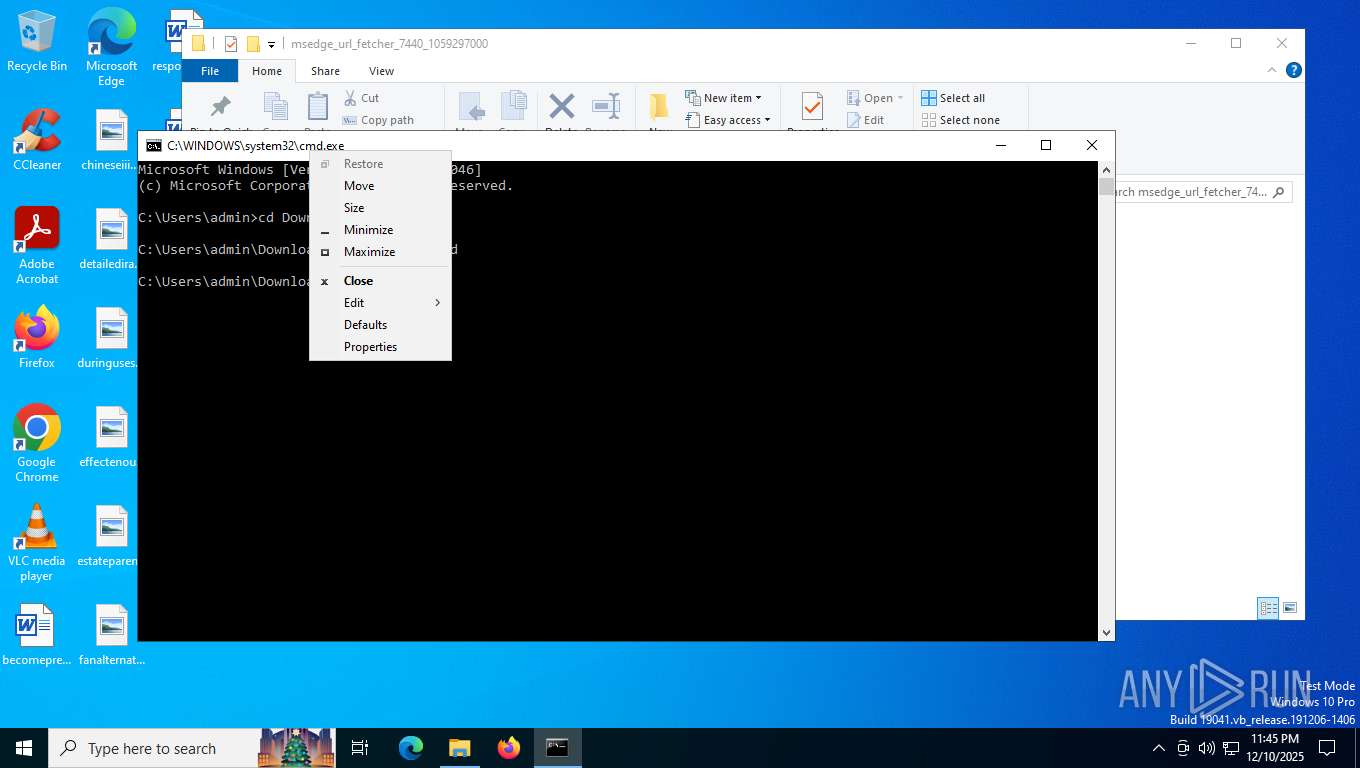Screen dimensions: 1360x768
Task: Open Edge from the taskbar
Action: 411,748
